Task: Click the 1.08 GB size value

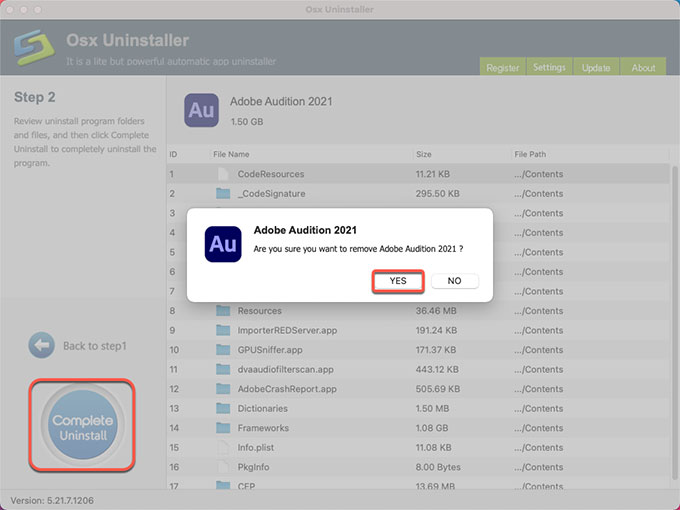Action: pos(432,428)
